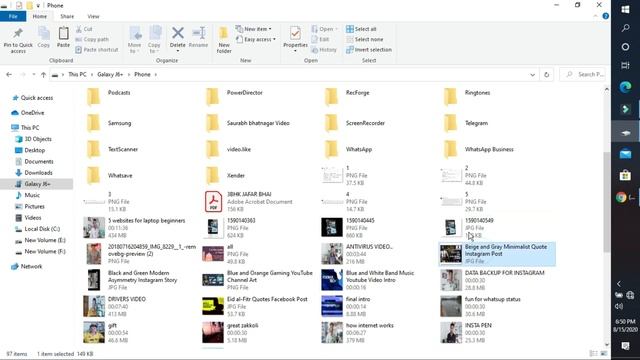This screenshot has width=640, height=360.
Task: Open the Chrome taskbar icon
Action: [x=621, y=198]
